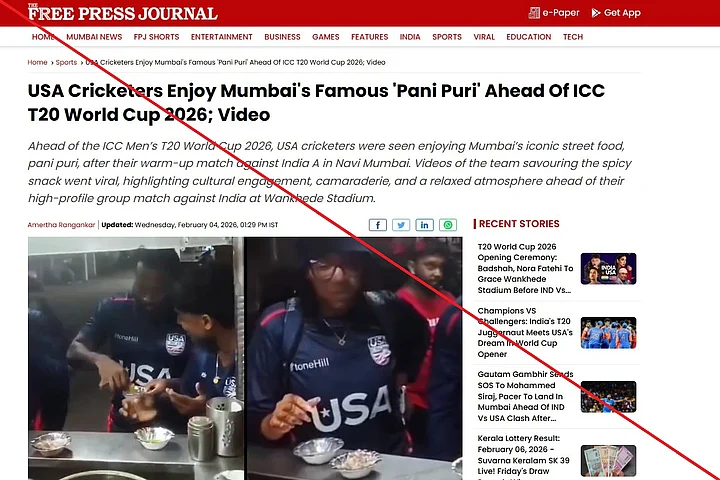The image size is (720, 480).
Task: Open T20 World Cup Opening Ceremony story
Action: [x=525, y=268]
